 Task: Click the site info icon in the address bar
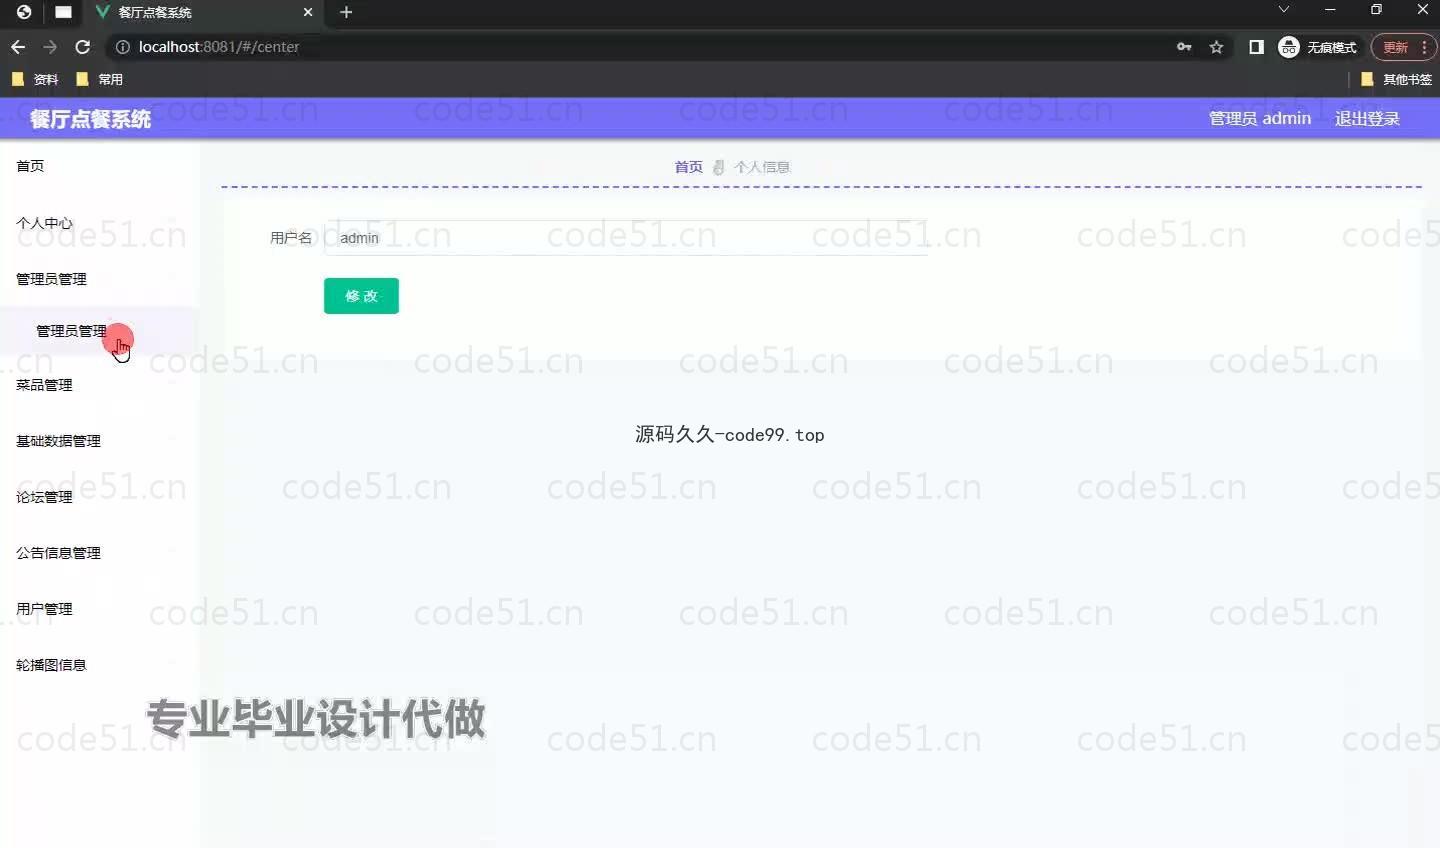pyautogui.click(x=123, y=47)
